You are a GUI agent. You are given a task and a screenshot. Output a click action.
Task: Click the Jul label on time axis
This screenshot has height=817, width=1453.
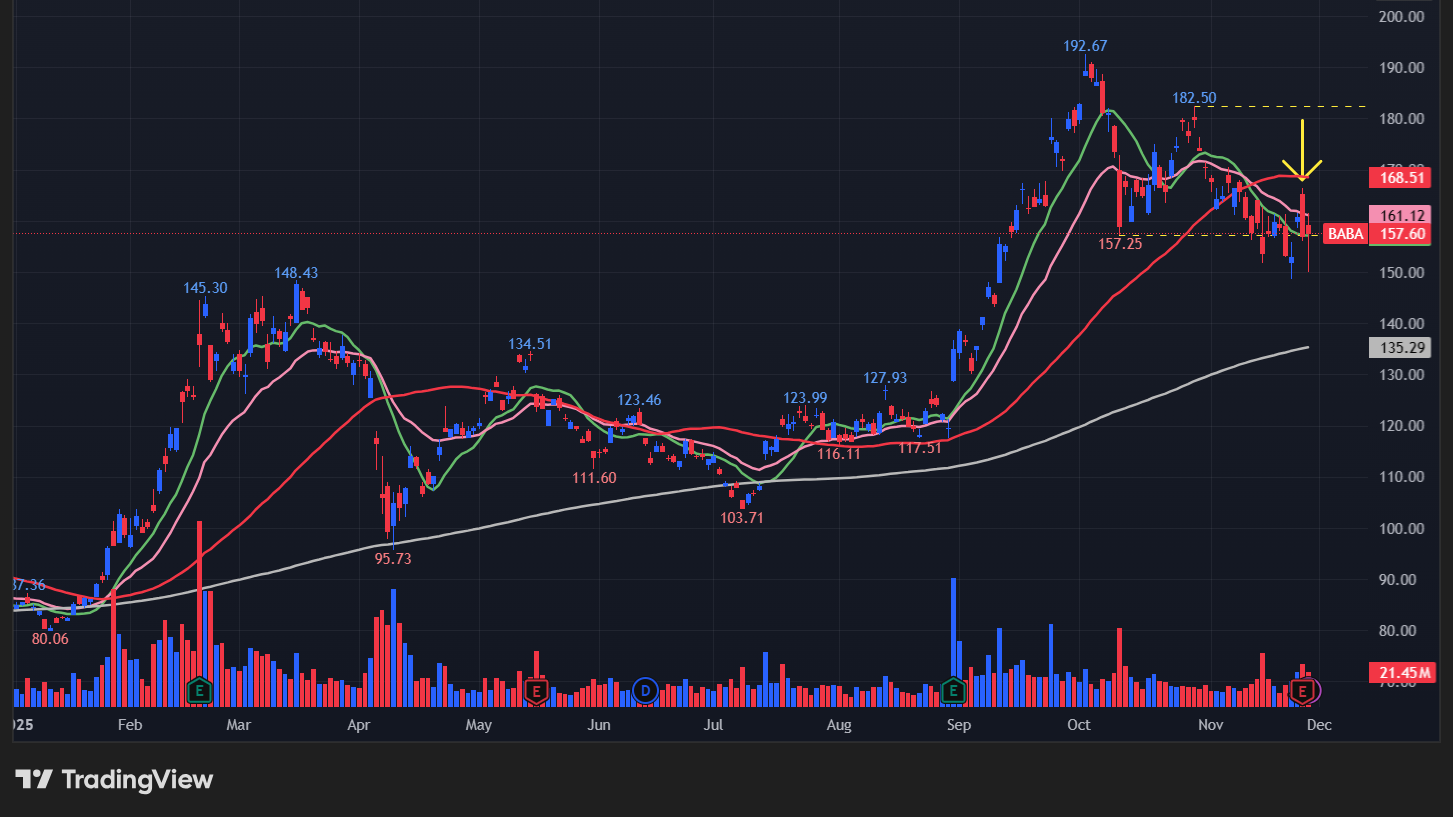[713, 725]
